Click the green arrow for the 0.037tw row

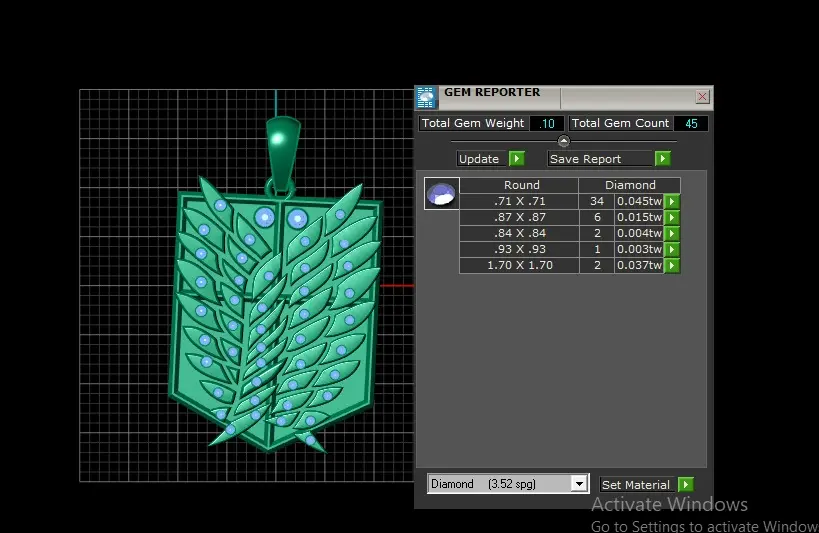coord(672,265)
